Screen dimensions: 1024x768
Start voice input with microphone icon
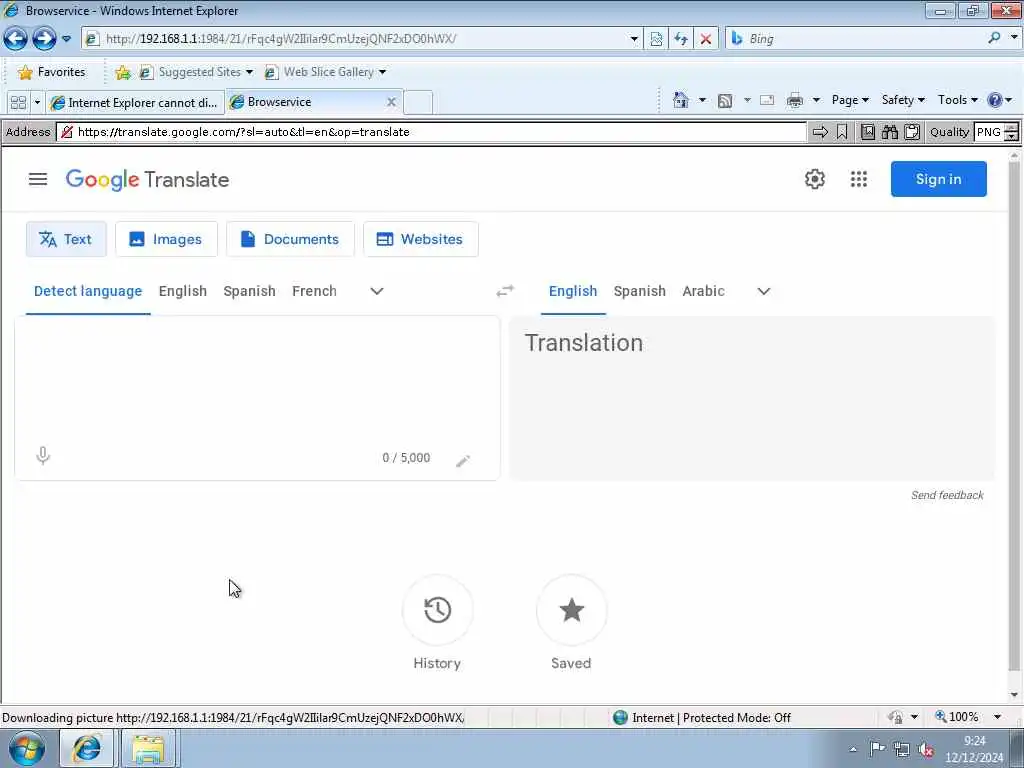tap(43, 456)
